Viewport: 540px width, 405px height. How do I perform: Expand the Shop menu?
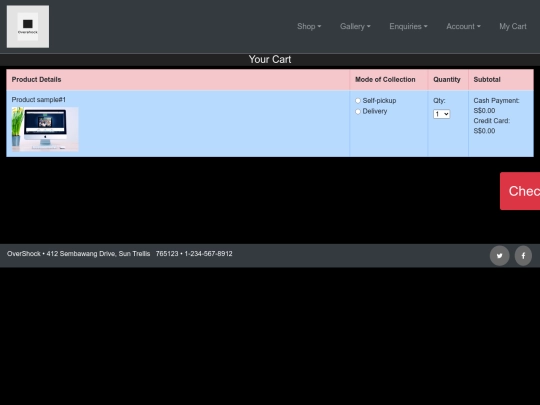tap(309, 27)
